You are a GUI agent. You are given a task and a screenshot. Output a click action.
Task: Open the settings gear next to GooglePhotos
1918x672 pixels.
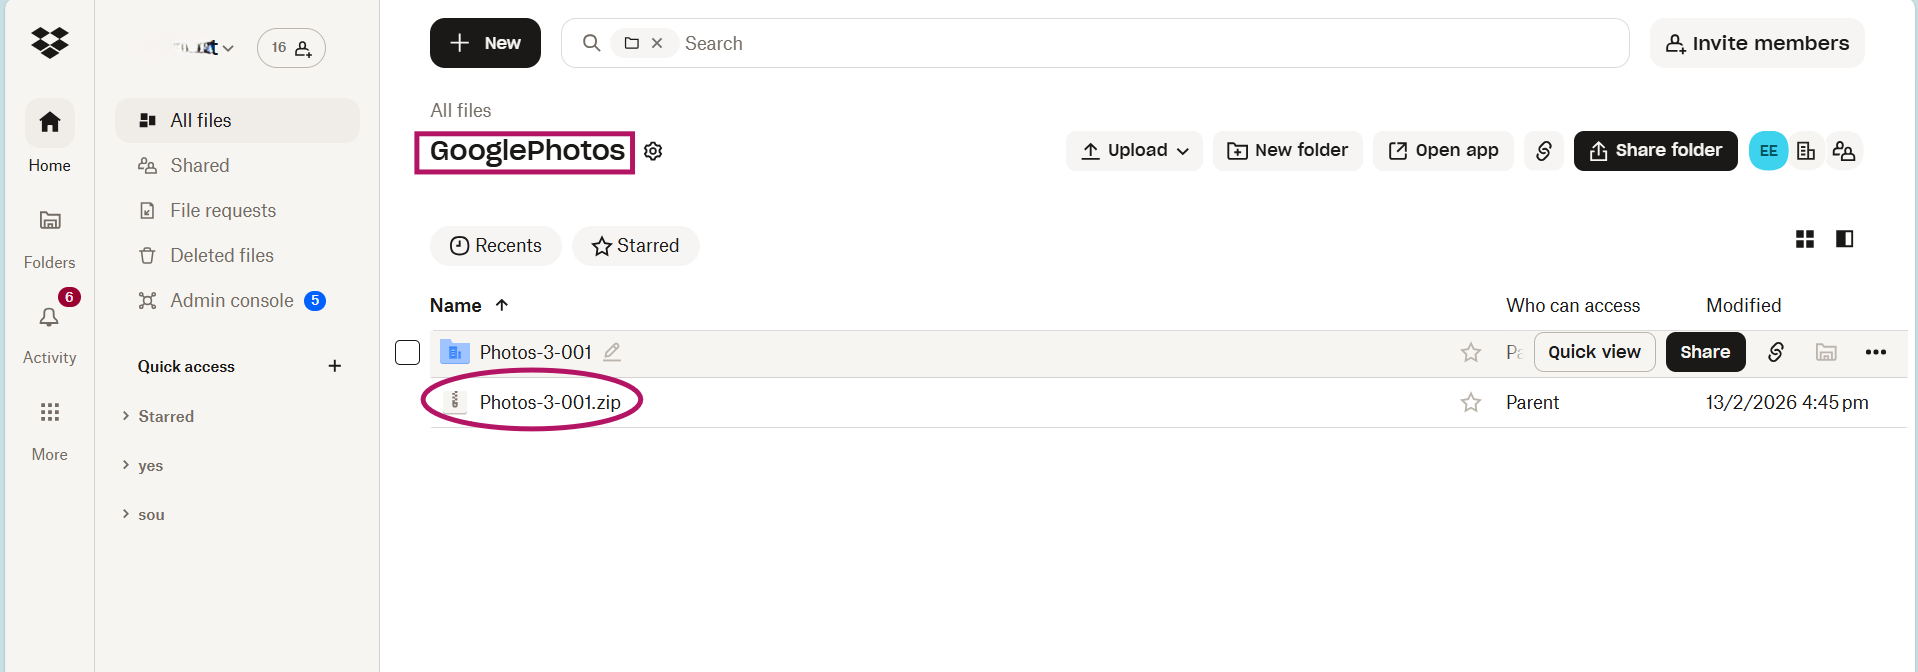tap(653, 150)
